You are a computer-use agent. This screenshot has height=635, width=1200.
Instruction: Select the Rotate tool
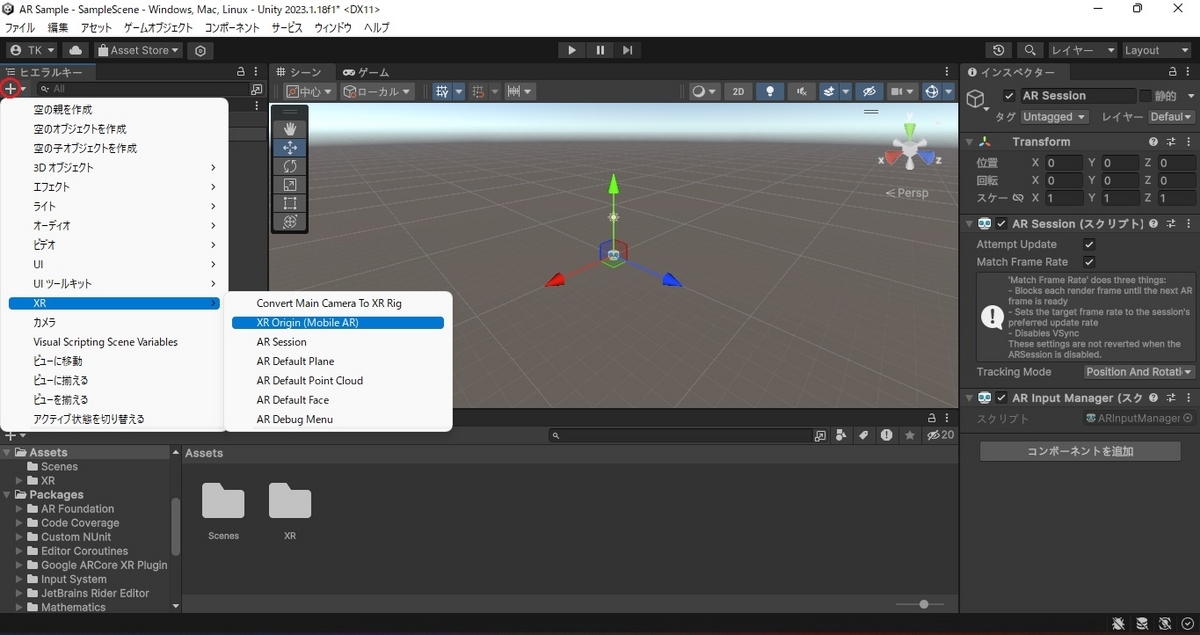click(x=290, y=166)
